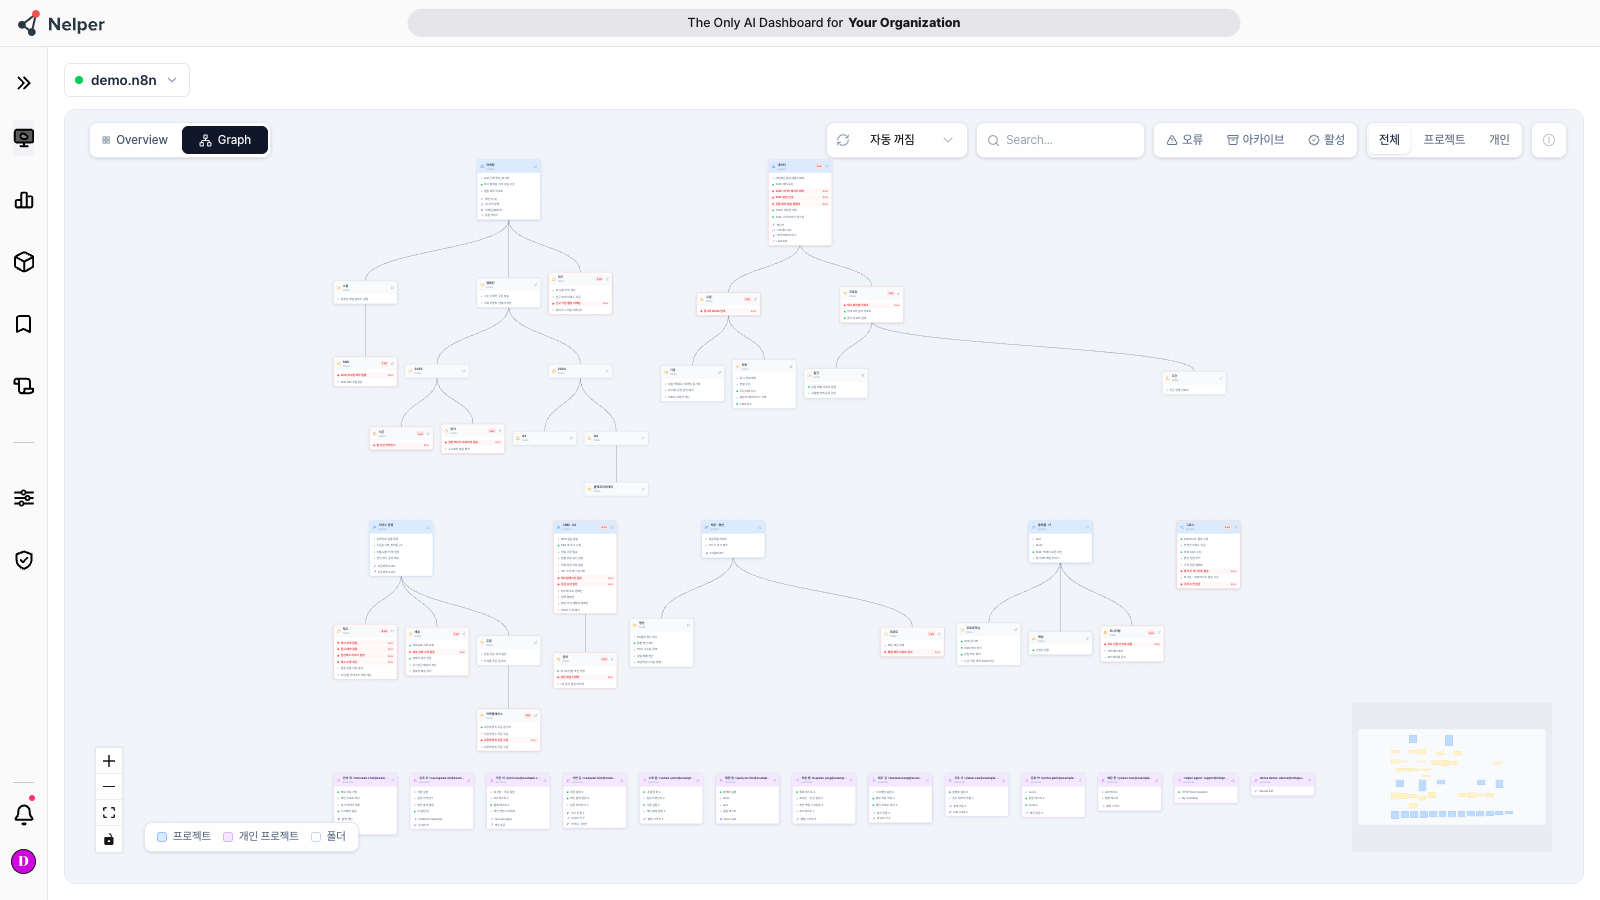
Task: Select the 개인 scope tab
Action: point(1499,140)
